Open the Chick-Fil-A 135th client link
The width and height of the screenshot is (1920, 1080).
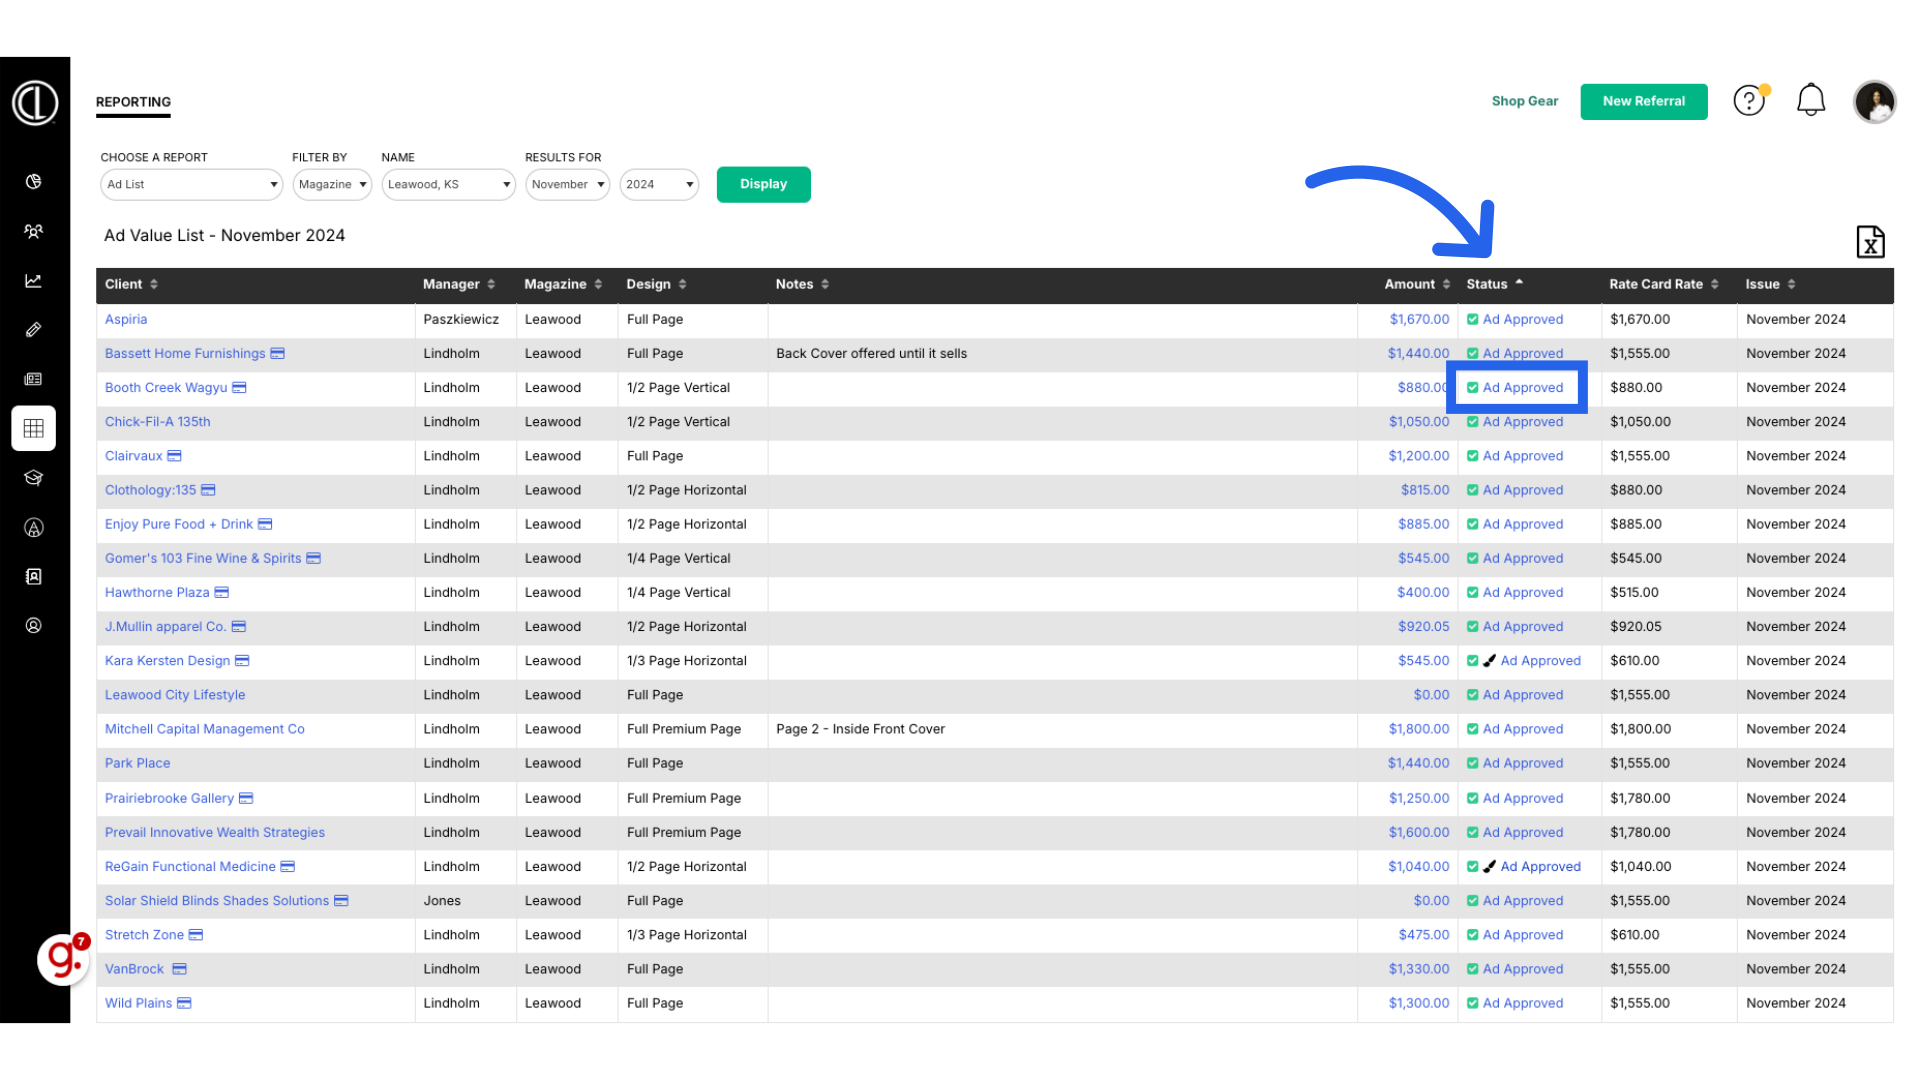(157, 421)
